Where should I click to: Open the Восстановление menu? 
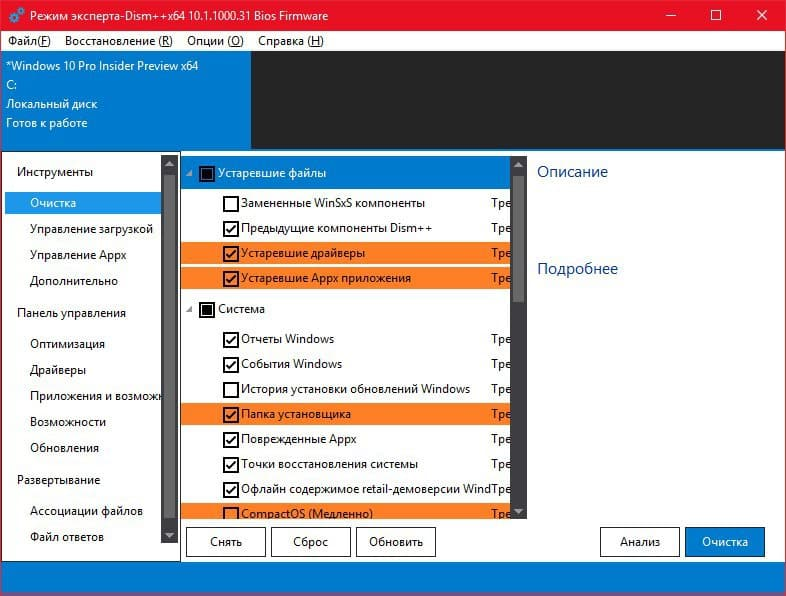tap(119, 41)
